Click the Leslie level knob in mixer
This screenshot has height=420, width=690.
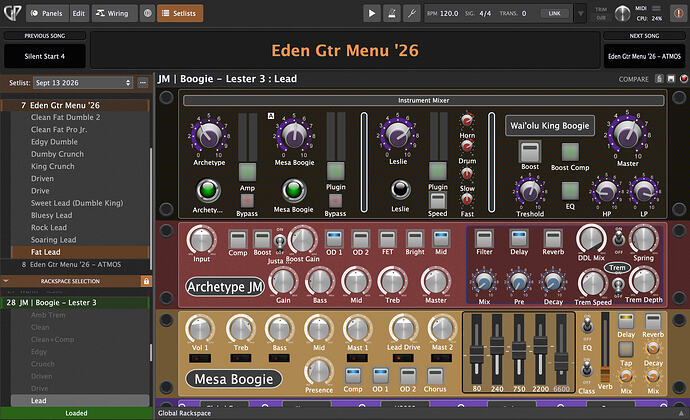pyautogui.click(x=397, y=135)
